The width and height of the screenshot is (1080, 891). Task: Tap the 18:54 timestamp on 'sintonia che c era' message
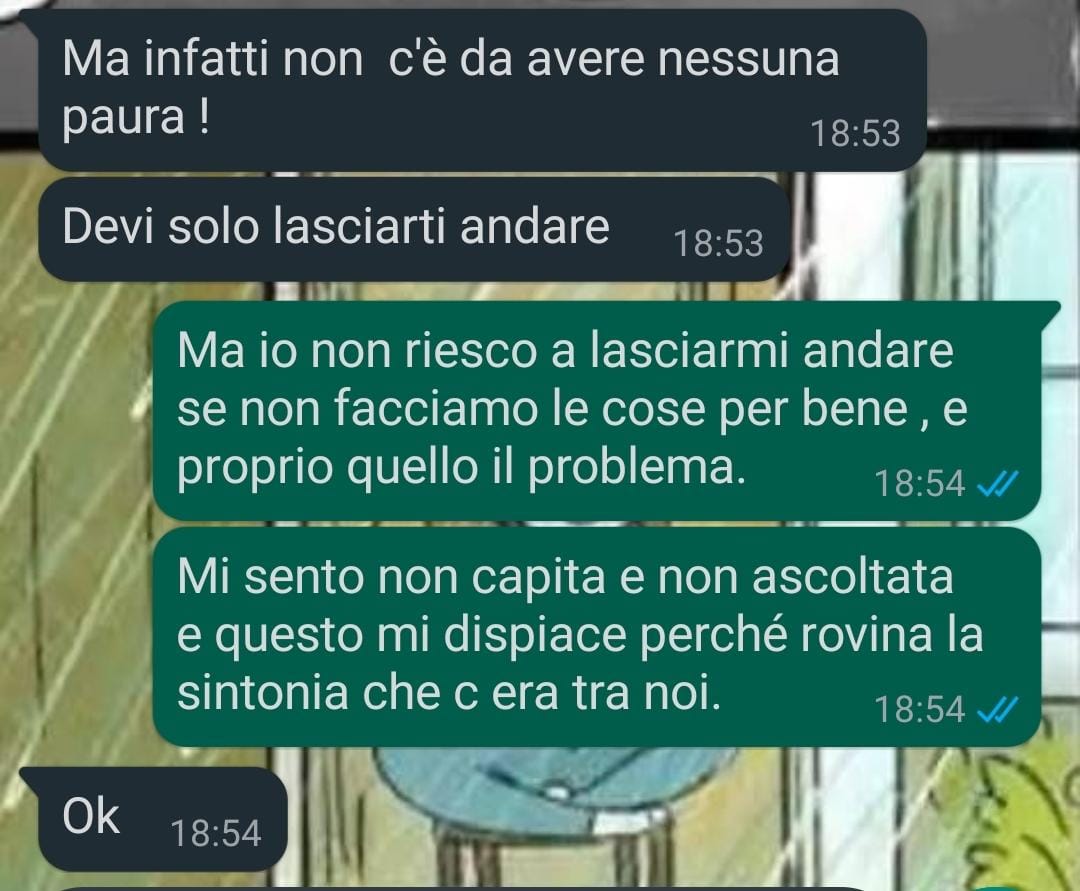point(920,709)
